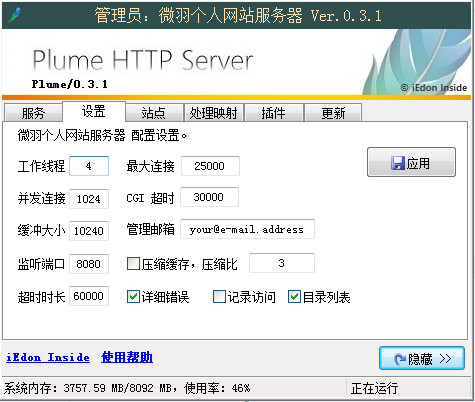Switch to the 更新 tab
The image size is (475, 402).
click(333, 113)
